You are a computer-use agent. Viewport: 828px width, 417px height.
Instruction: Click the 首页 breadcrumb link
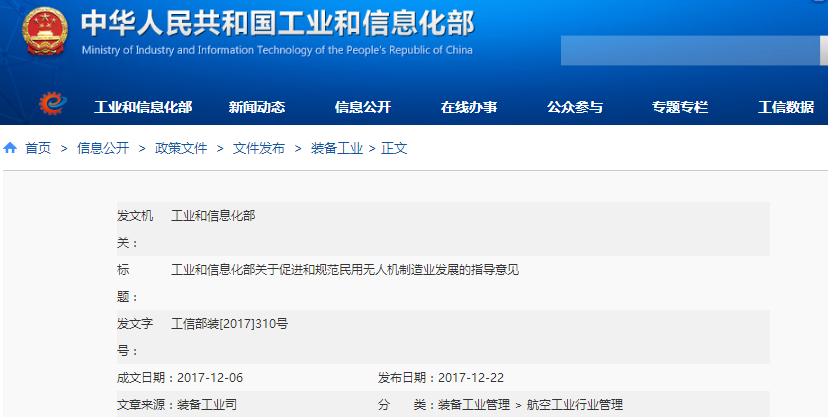(x=38, y=148)
